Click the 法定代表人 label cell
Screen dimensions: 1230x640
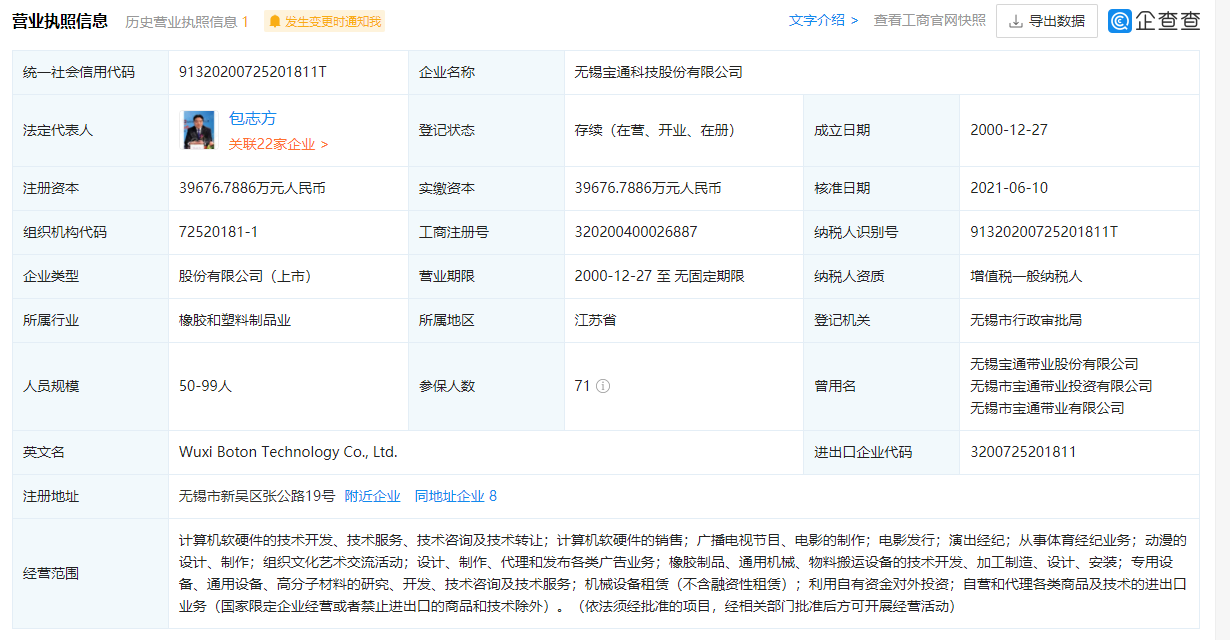pos(91,130)
